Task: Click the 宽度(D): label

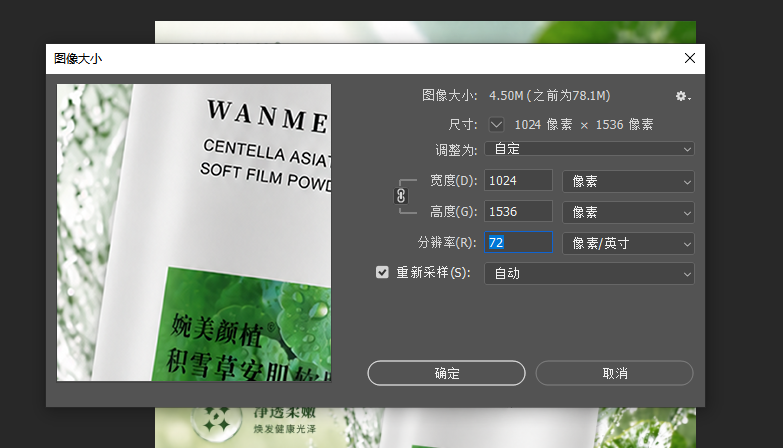Action: pos(453,180)
